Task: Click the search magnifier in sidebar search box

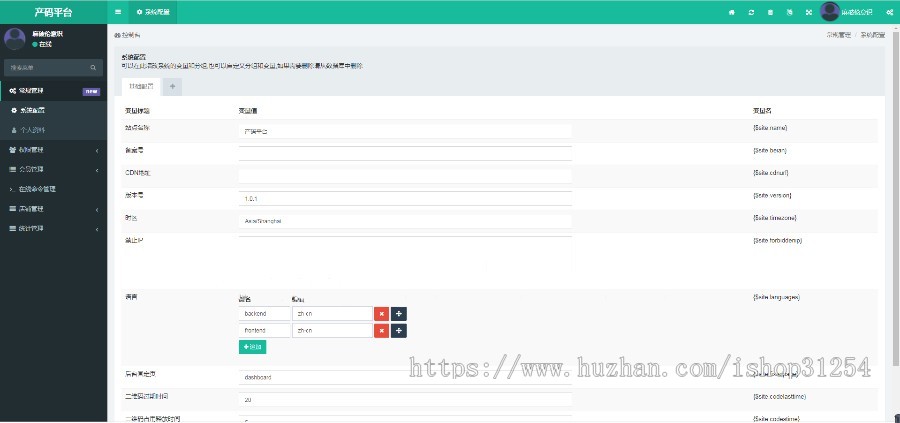Action: click(x=93, y=68)
